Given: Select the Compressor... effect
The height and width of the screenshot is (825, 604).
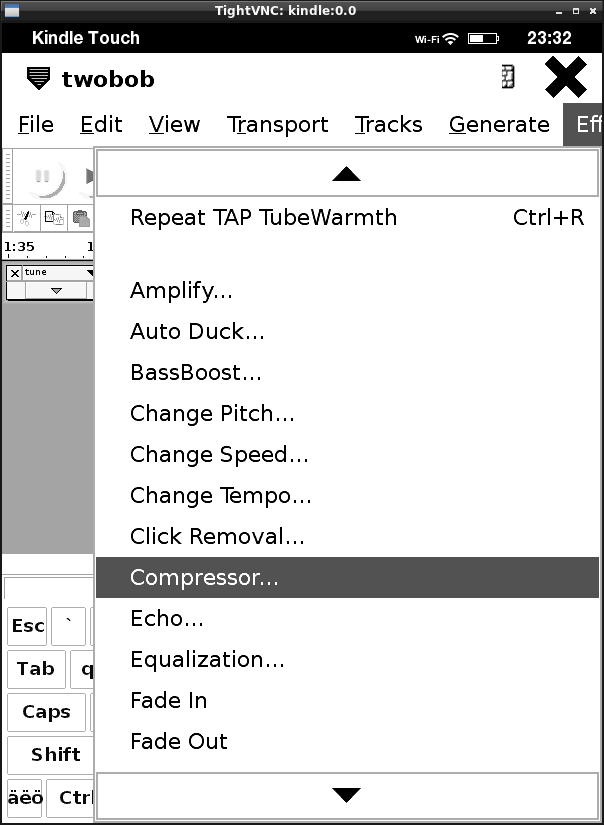Looking at the screenshot, I should pyautogui.click(x=204, y=577).
